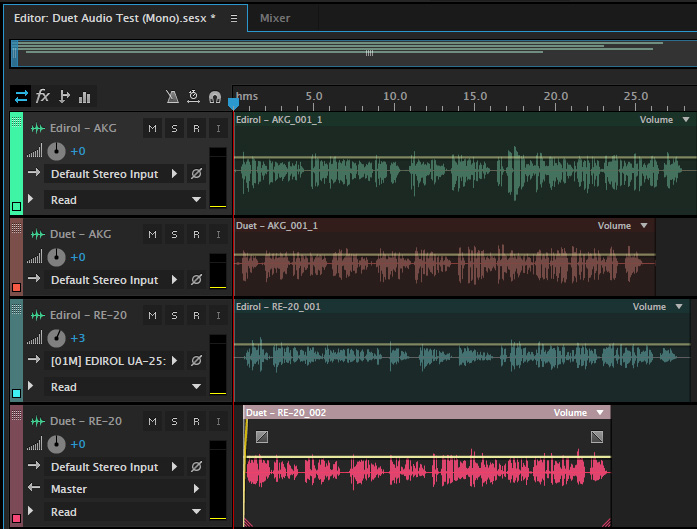Click waveform icon of Edirol – RE-20 track

38,315
